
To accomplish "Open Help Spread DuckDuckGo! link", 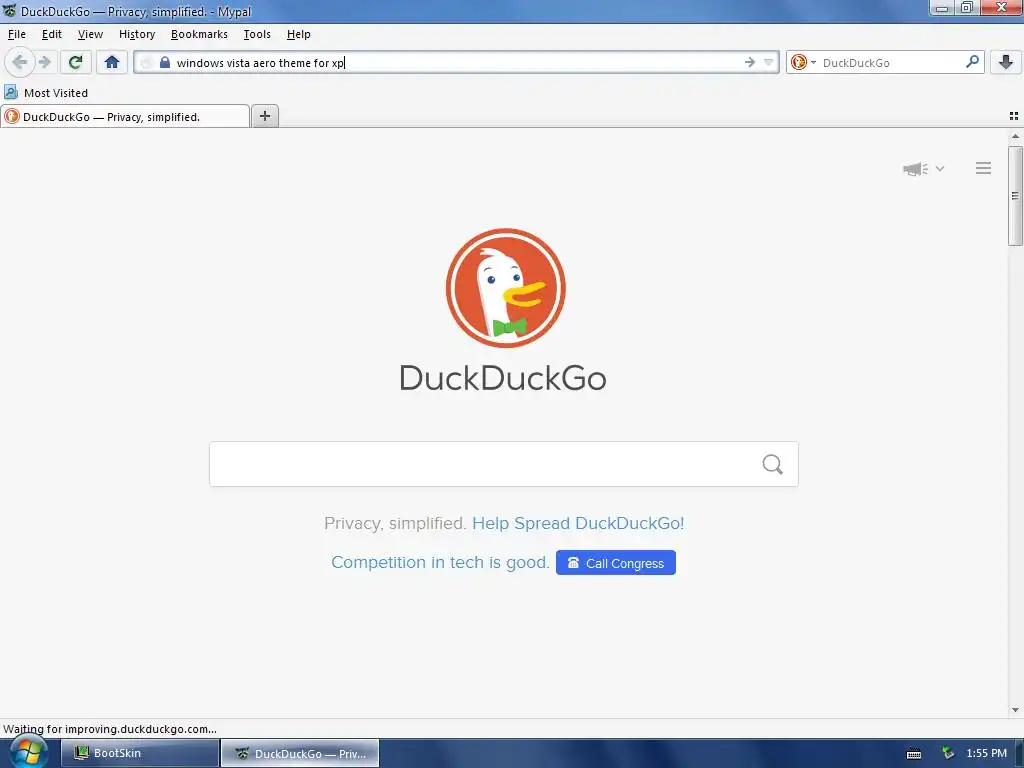I will point(578,523).
